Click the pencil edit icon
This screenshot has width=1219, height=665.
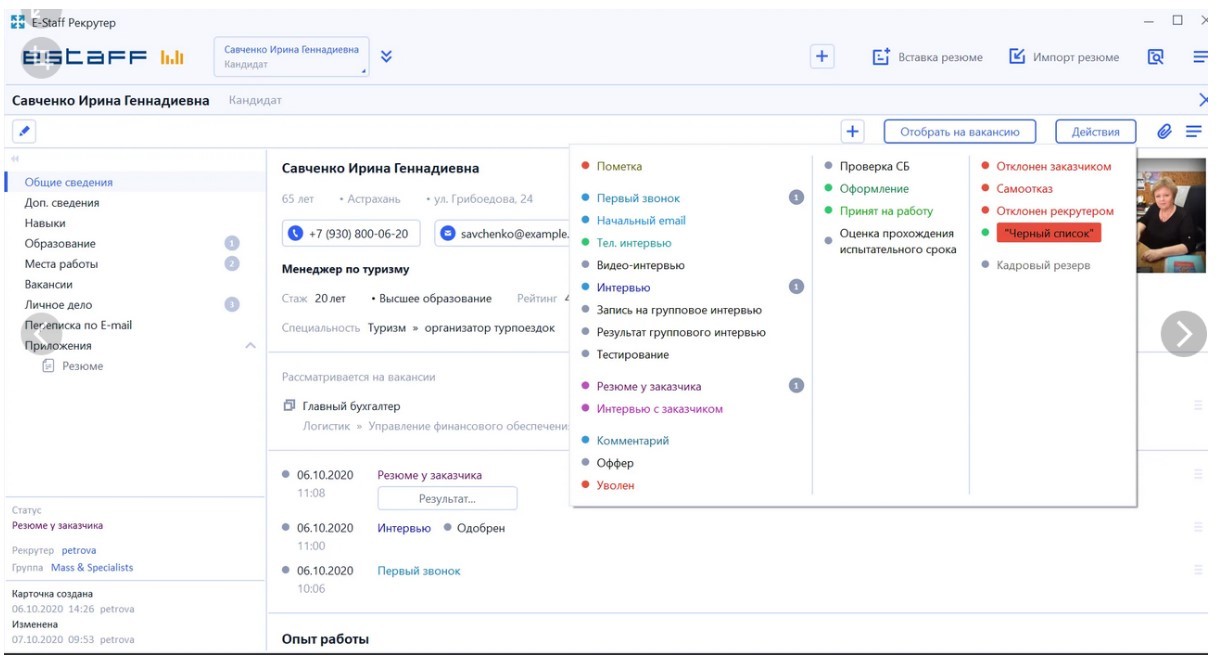pos(25,131)
